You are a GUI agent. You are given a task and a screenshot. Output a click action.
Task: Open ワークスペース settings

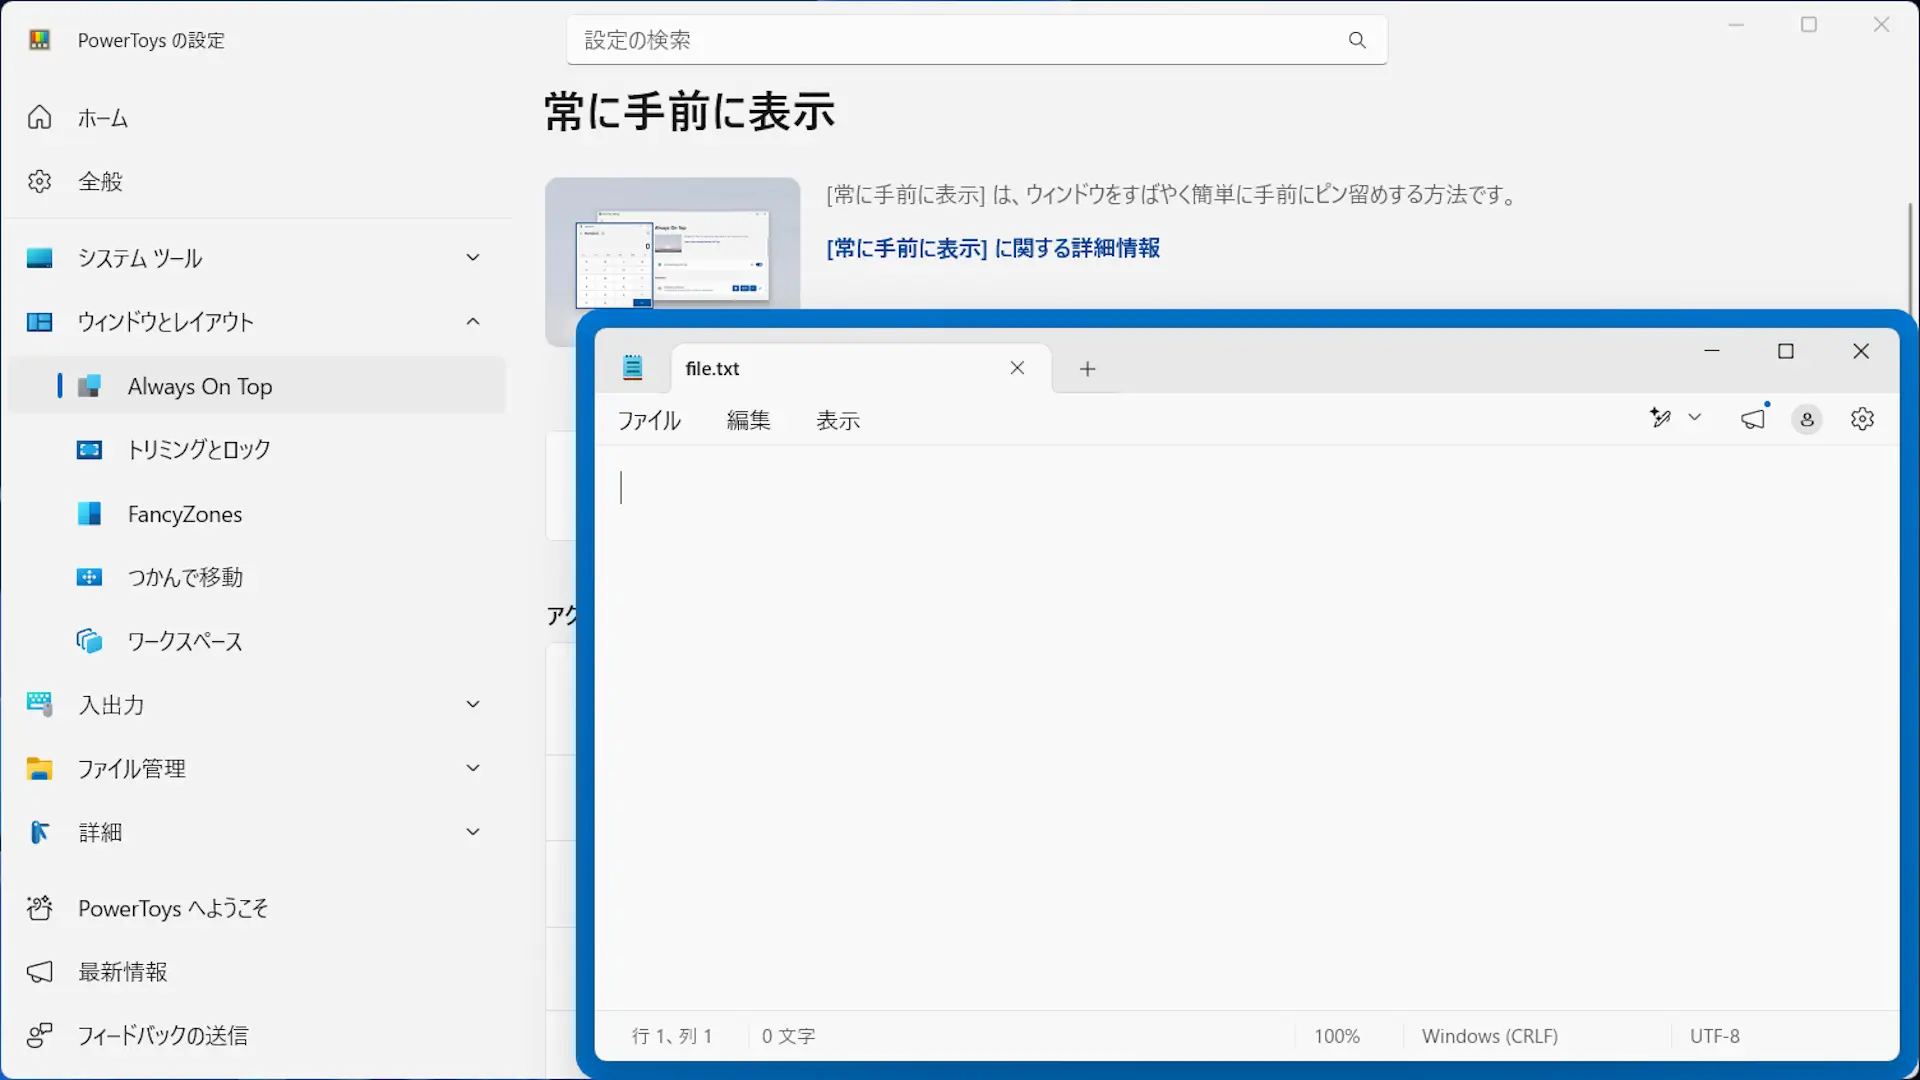pos(257,642)
